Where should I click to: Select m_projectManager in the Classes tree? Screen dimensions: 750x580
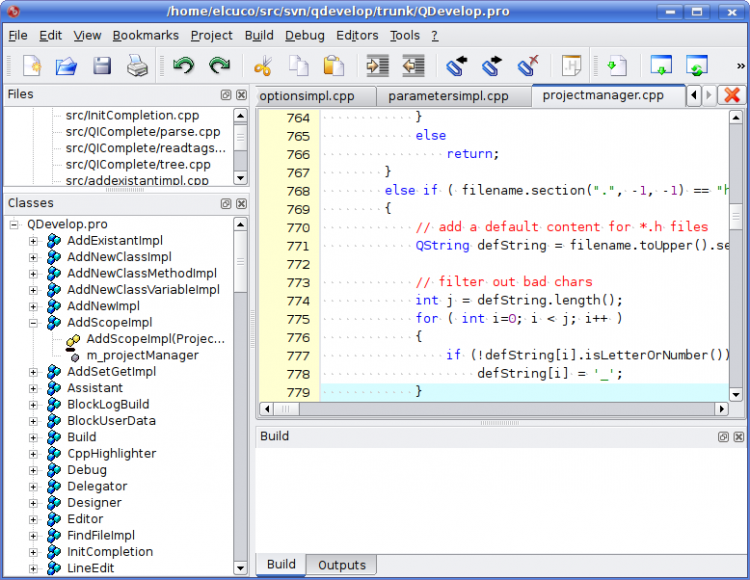pyautogui.click(x=142, y=355)
